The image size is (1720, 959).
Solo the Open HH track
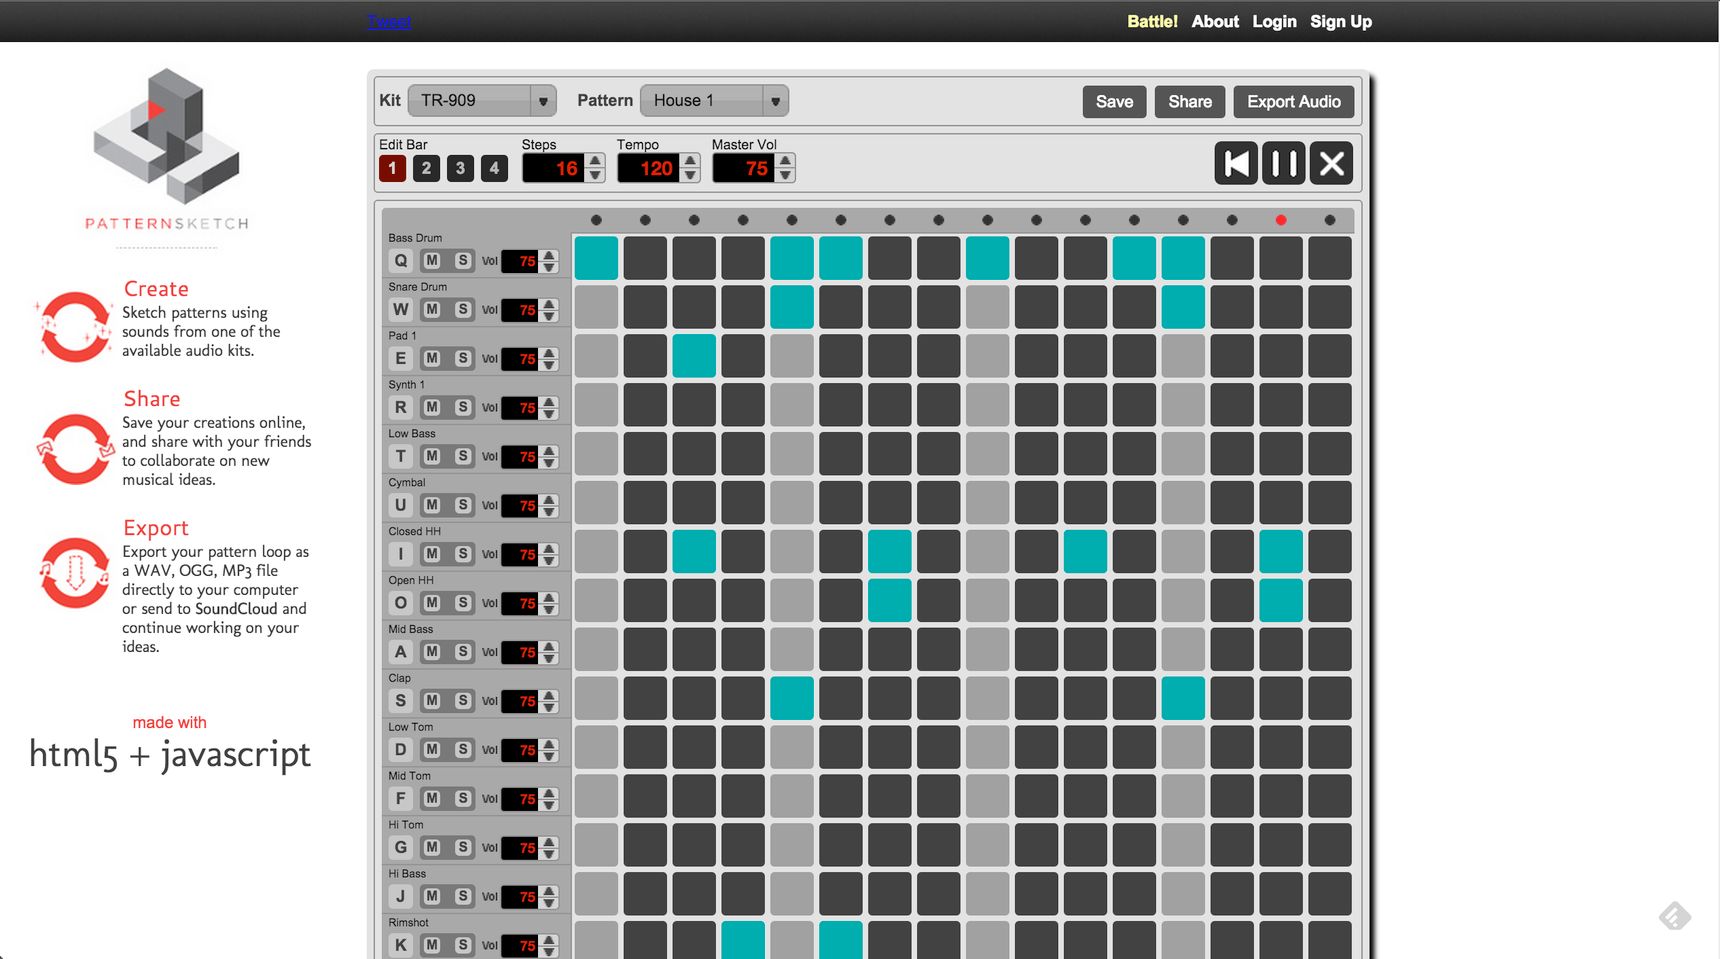coord(463,603)
